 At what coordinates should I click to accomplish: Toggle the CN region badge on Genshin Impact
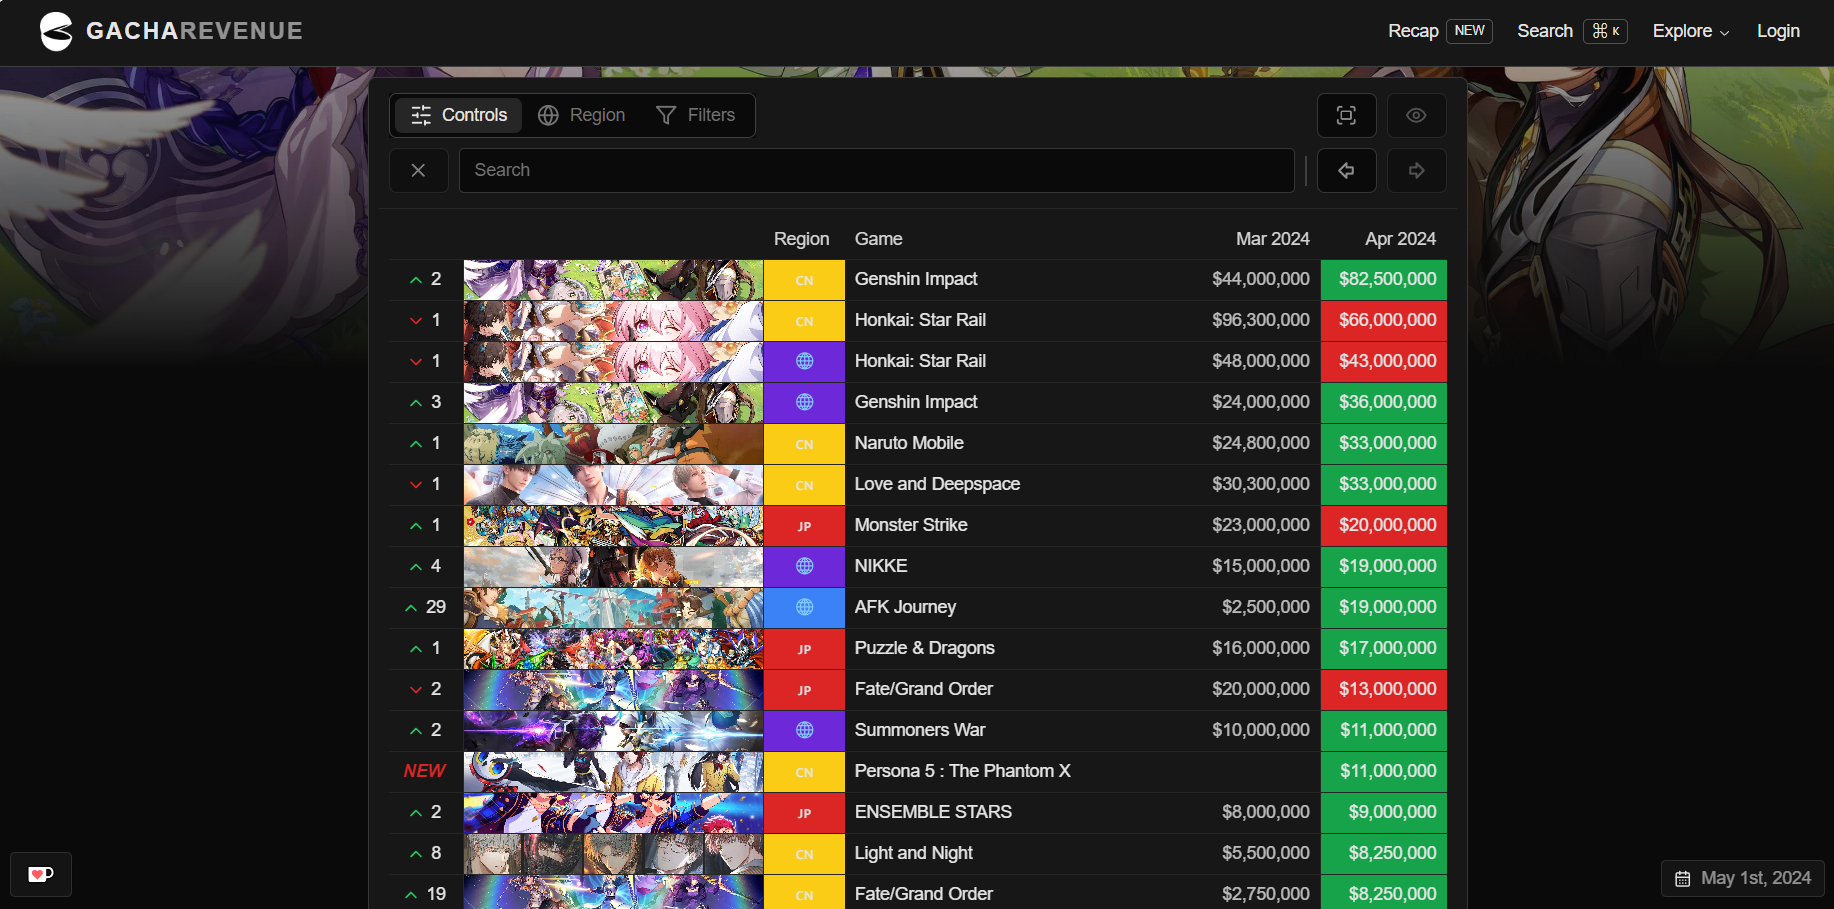click(803, 280)
